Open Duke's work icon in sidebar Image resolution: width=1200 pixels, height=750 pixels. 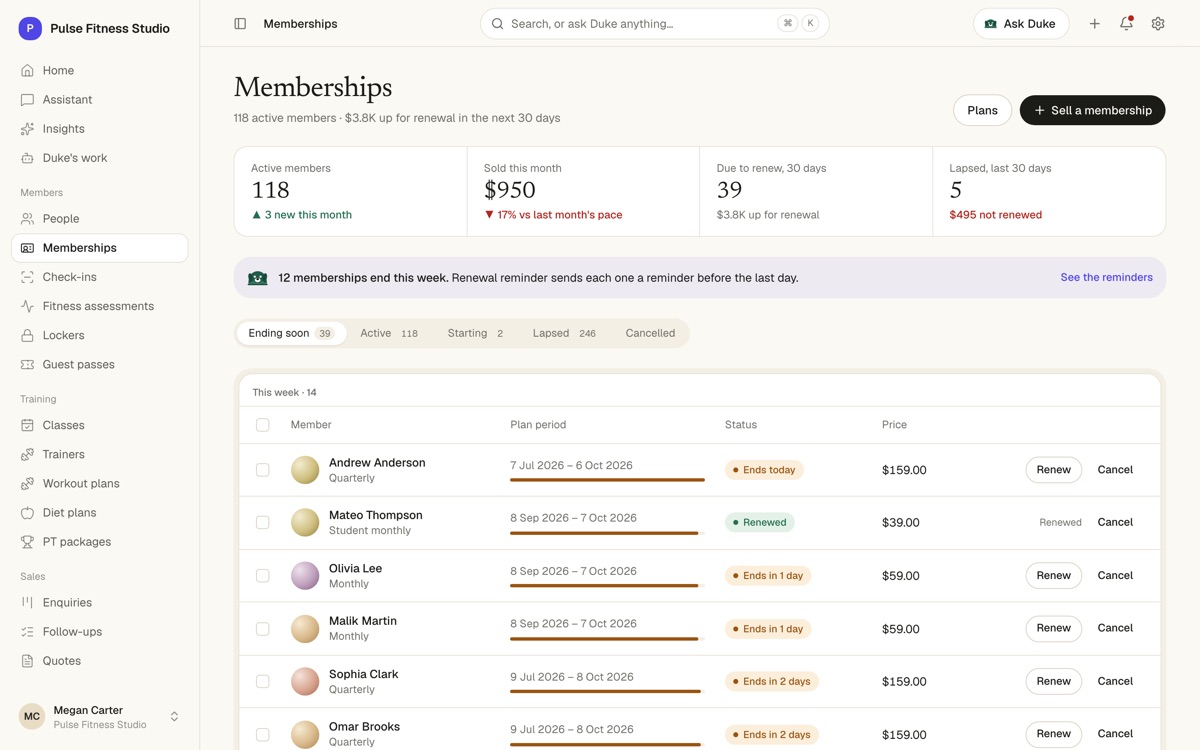pos(27,158)
